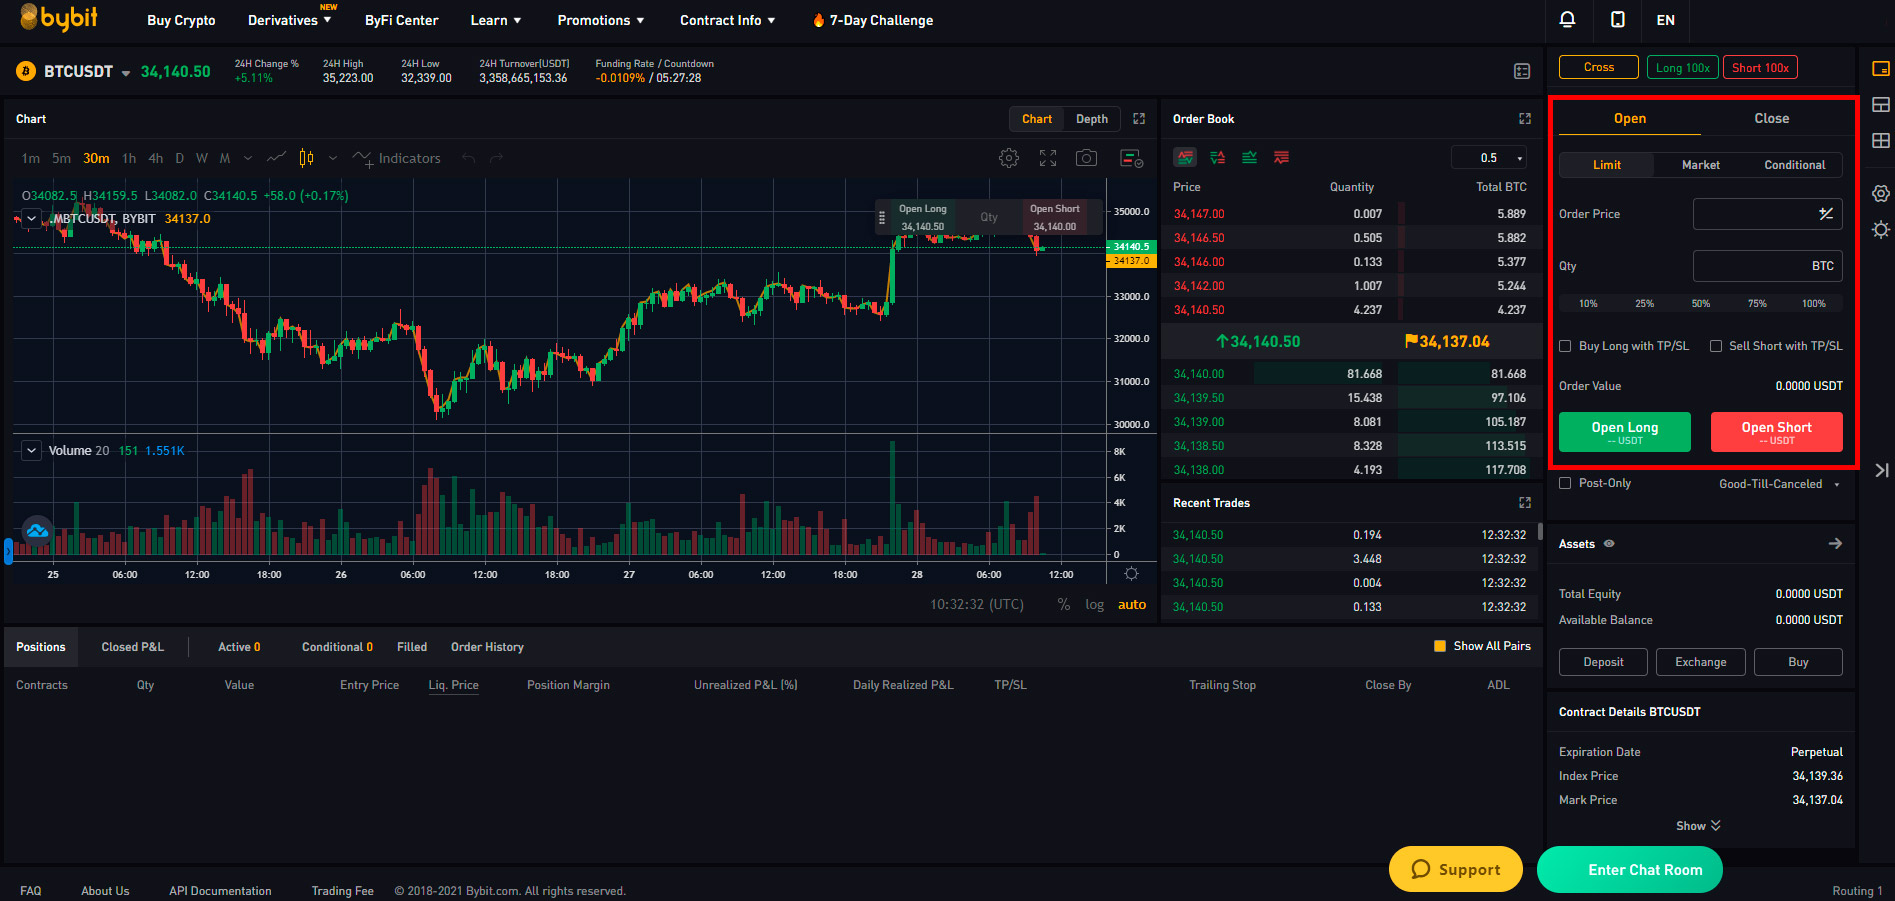The height and width of the screenshot is (901, 1895).
Task: Show only asks in the order book
Action: (1282, 158)
